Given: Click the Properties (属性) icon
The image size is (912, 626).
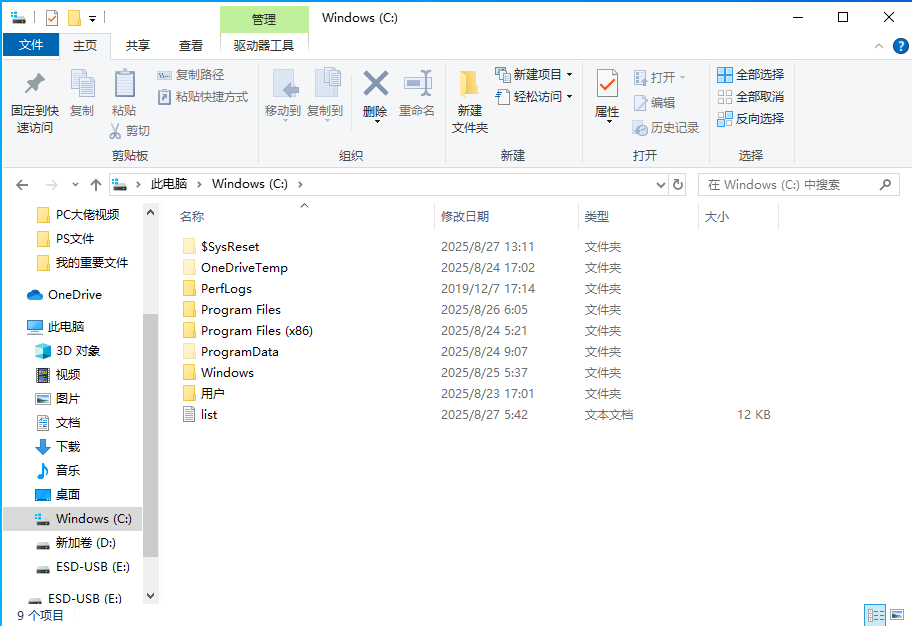Looking at the screenshot, I should tap(607, 84).
